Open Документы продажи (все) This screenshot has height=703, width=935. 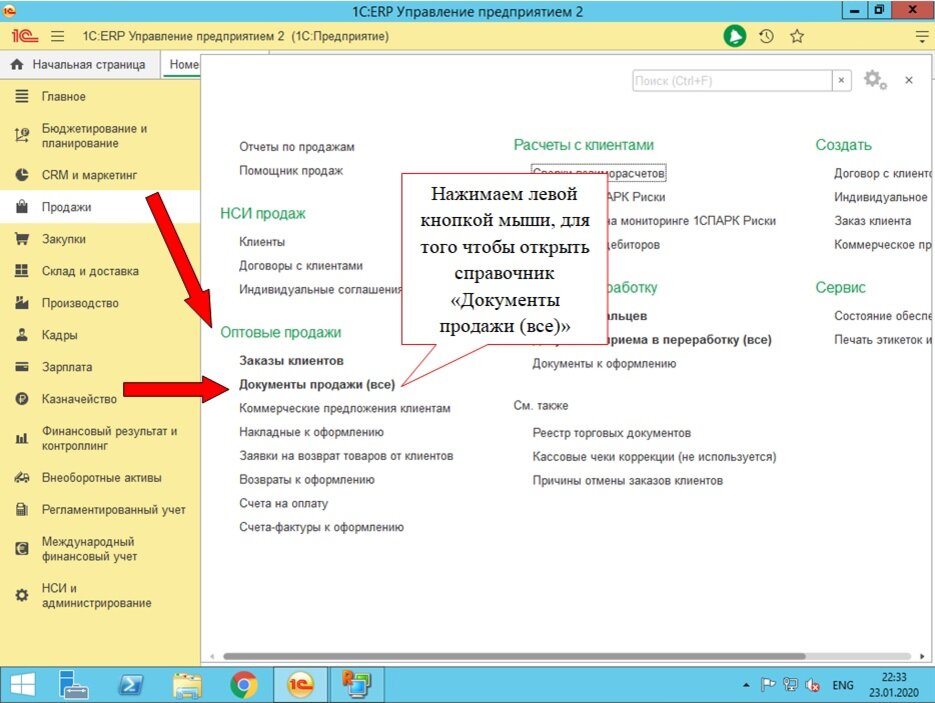click(x=317, y=385)
